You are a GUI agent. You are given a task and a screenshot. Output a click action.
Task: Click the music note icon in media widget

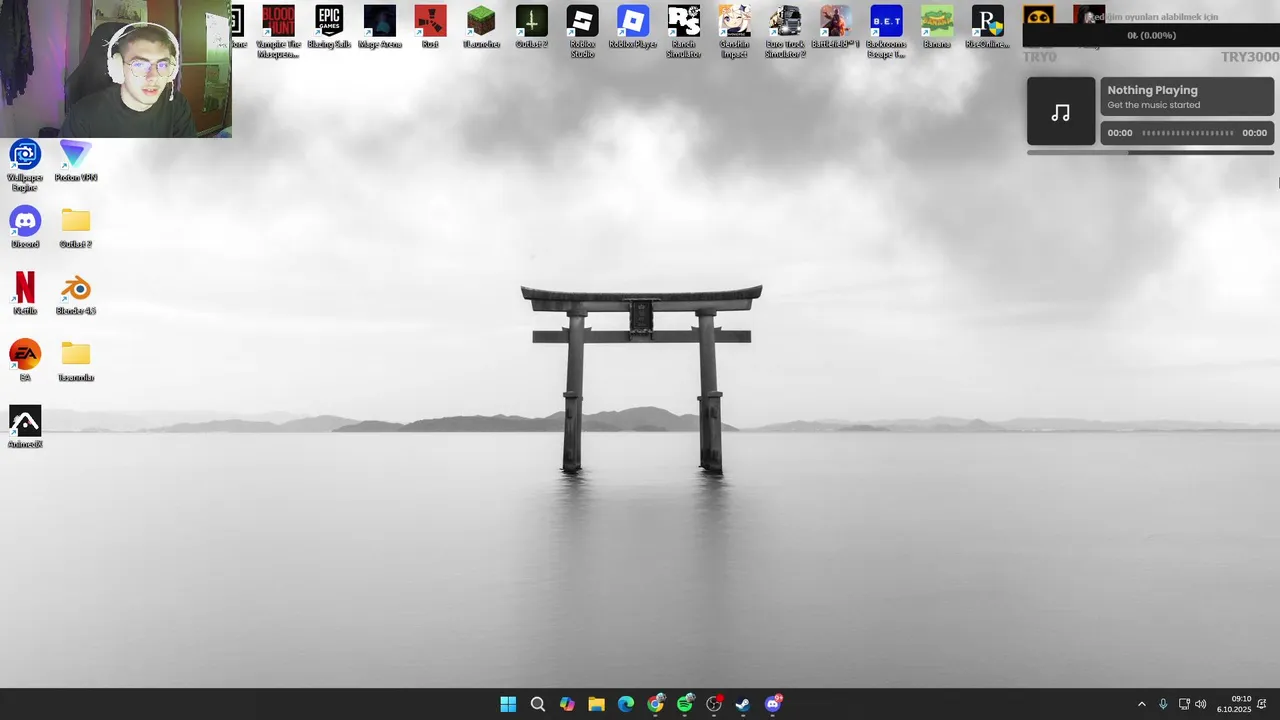point(1061,113)
